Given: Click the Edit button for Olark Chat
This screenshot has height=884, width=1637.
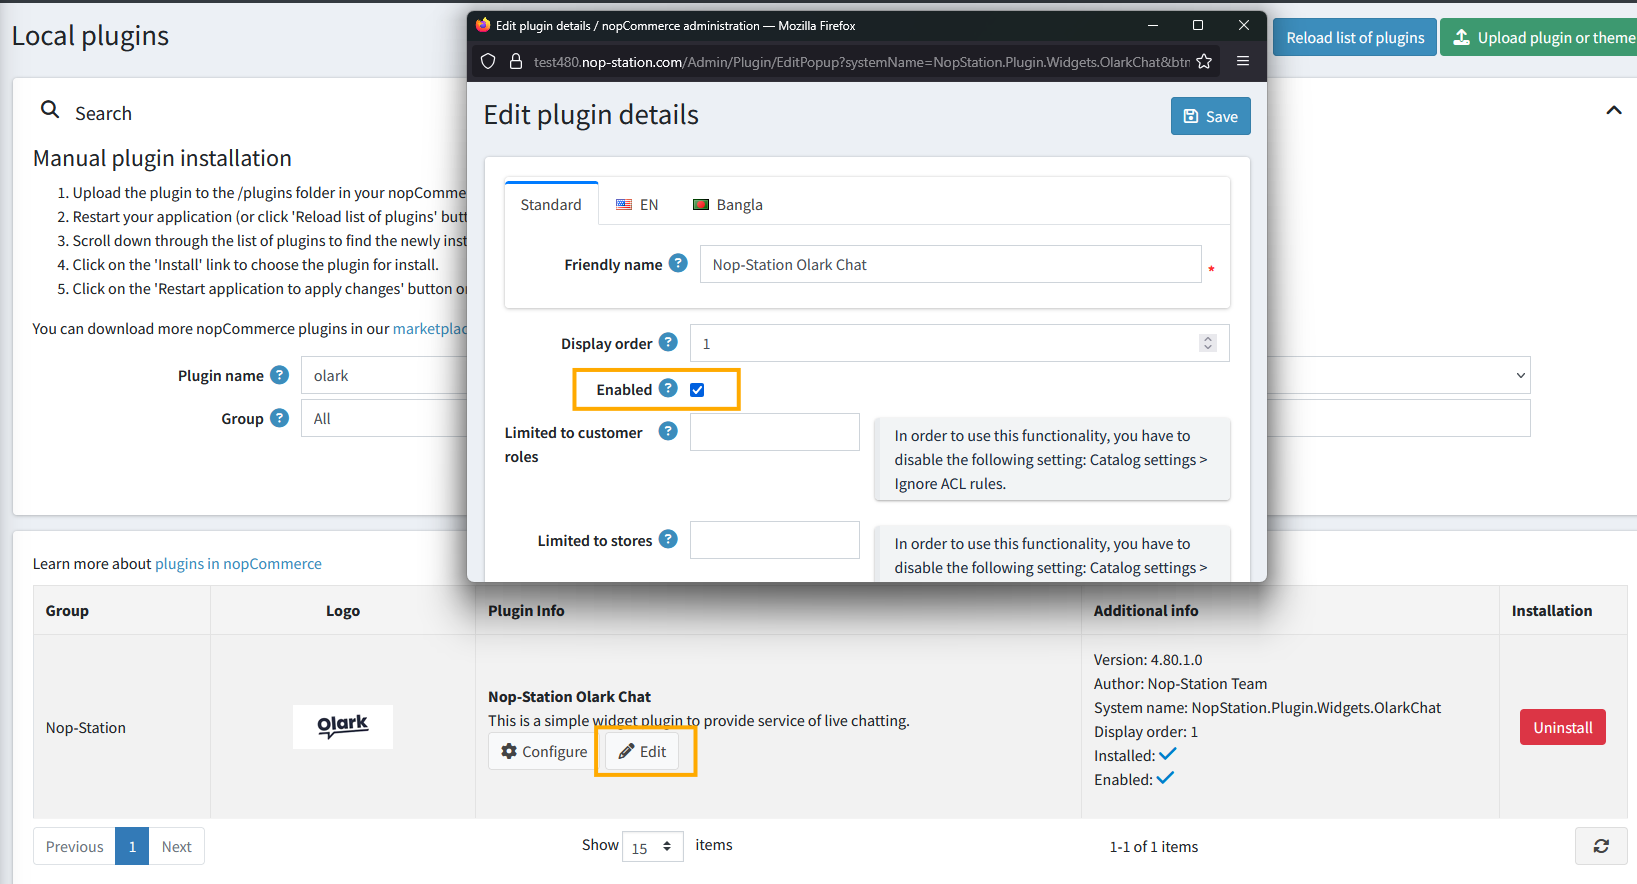Looking at the screenshot, I should tap(642, 751).
